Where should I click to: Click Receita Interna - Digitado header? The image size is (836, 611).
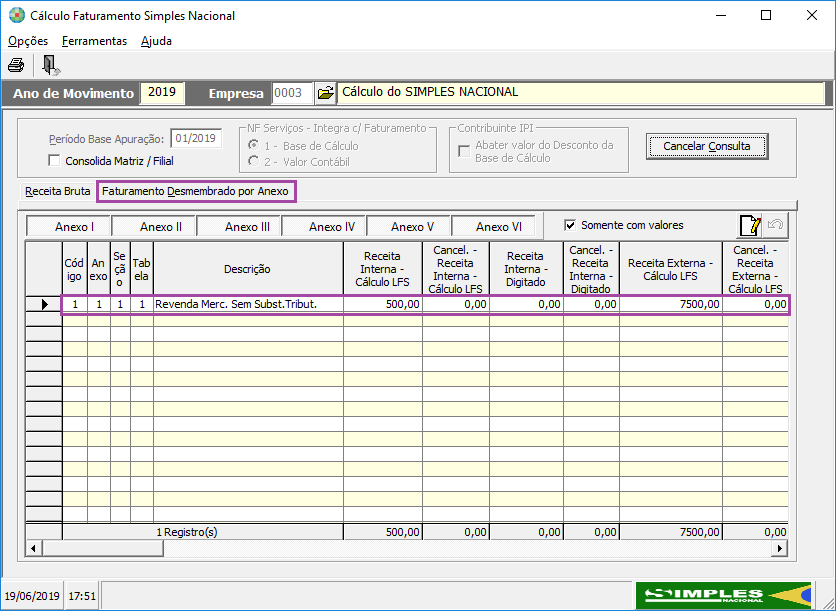tap(526, 269)
